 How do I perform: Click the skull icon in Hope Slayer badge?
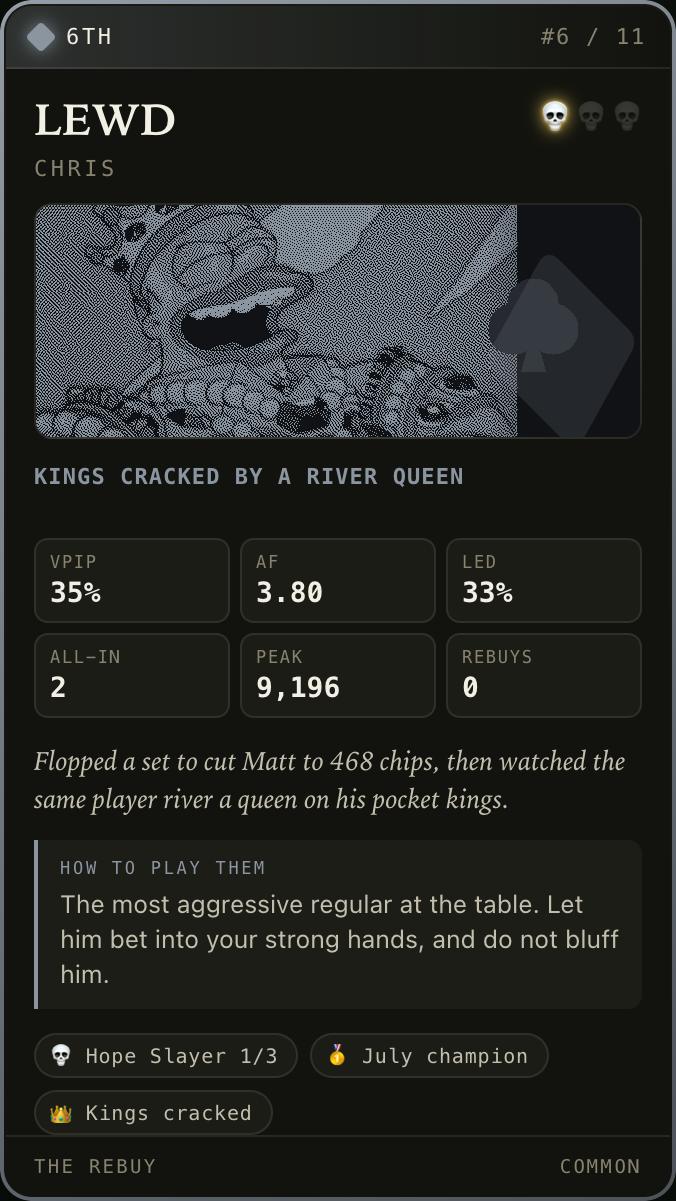[x=61, y=1056]
